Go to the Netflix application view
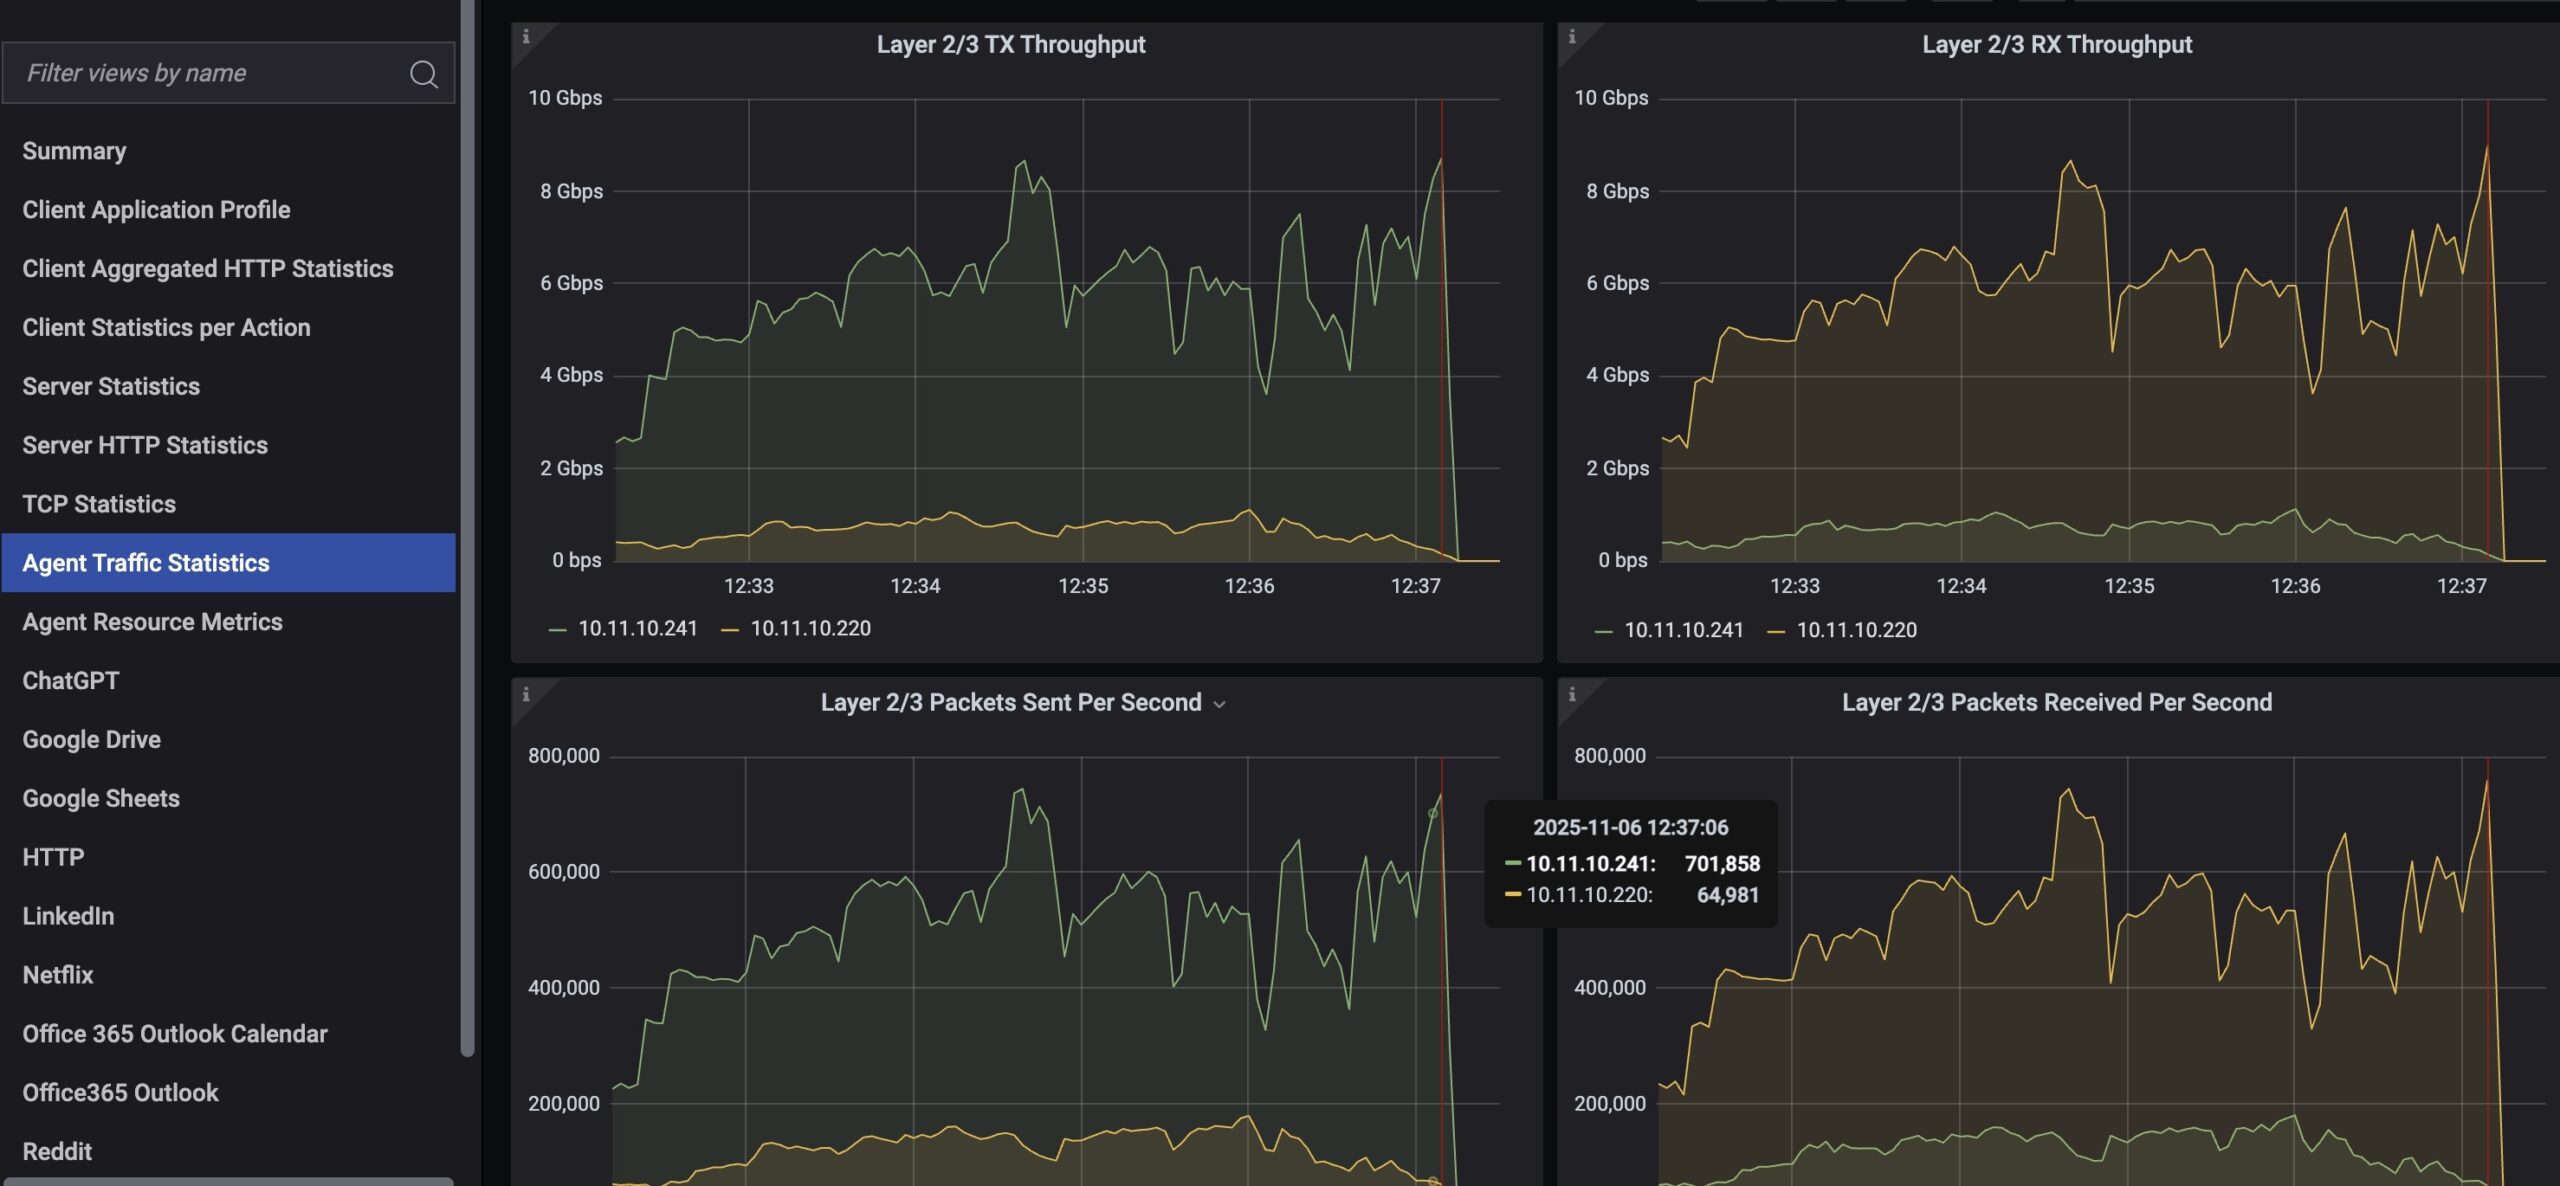This screenshot has width=2560, height=1186. pyautogui.click(x=58, y=975)
